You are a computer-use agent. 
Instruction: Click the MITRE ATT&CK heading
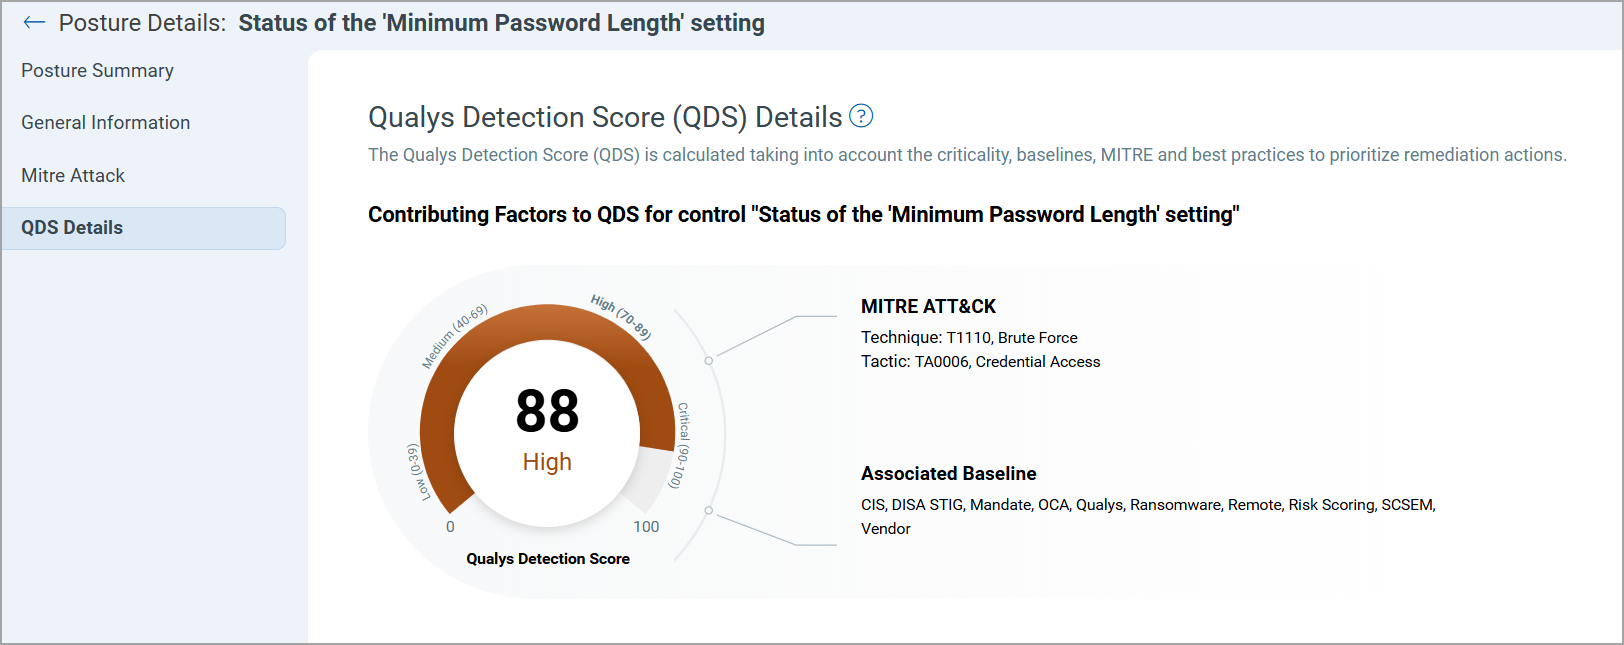point(928,307)
